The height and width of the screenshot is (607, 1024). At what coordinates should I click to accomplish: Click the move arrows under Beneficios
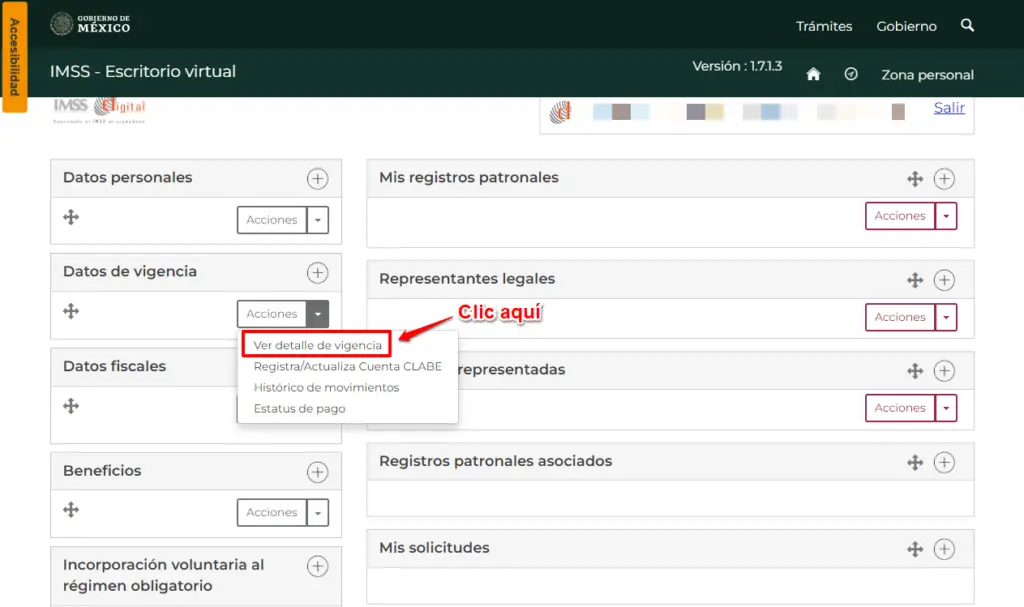pos(71,510)
